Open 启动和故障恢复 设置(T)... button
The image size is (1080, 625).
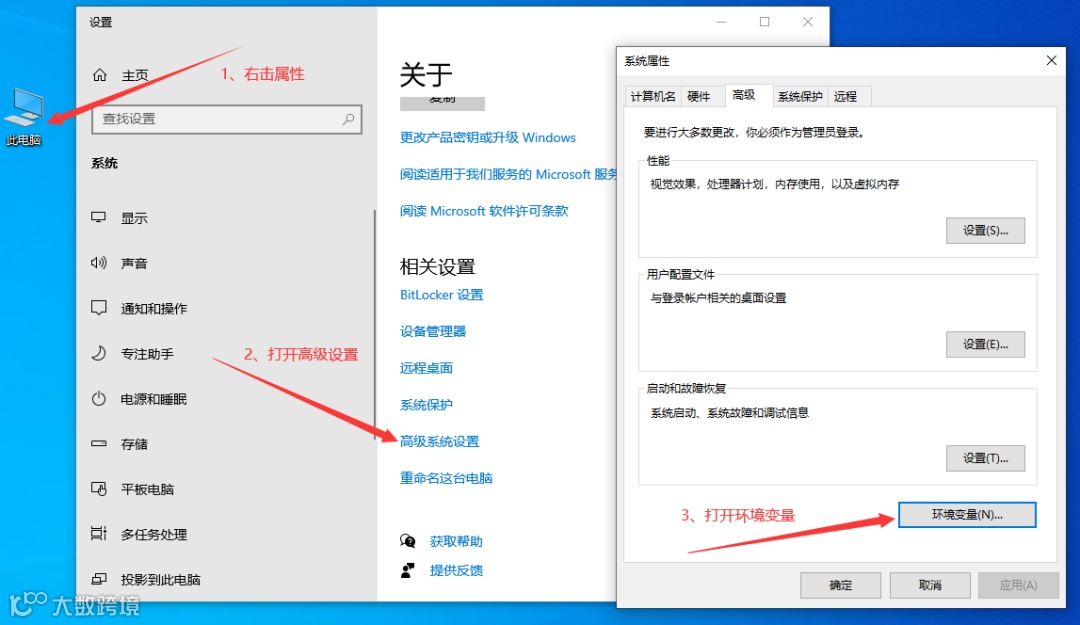985,458
